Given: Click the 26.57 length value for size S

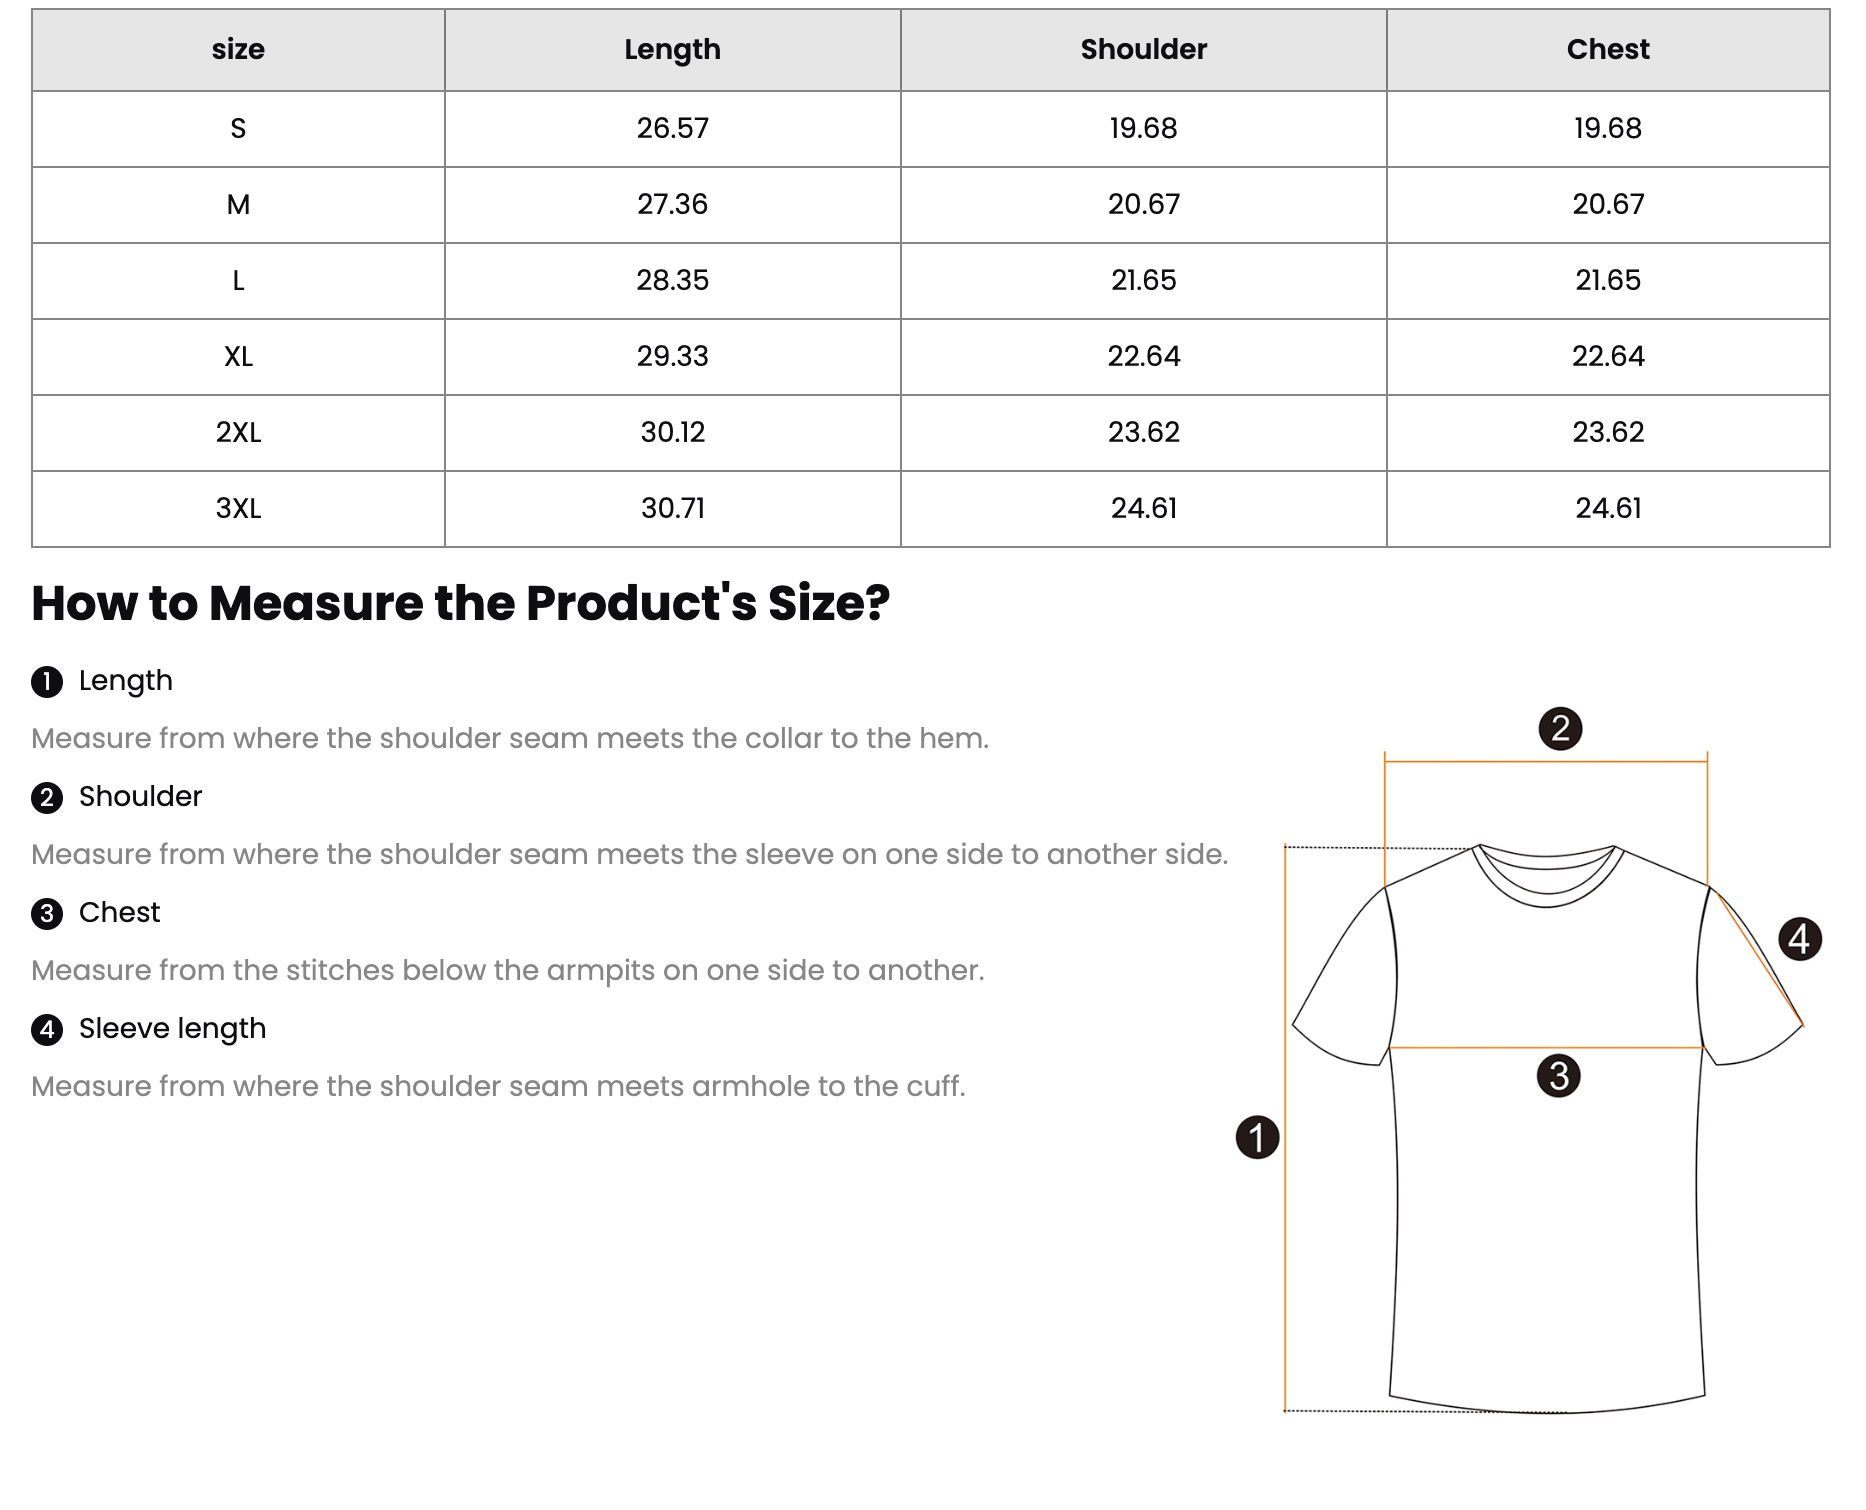Looking at the screenshot, I should (x=673, y=129).
